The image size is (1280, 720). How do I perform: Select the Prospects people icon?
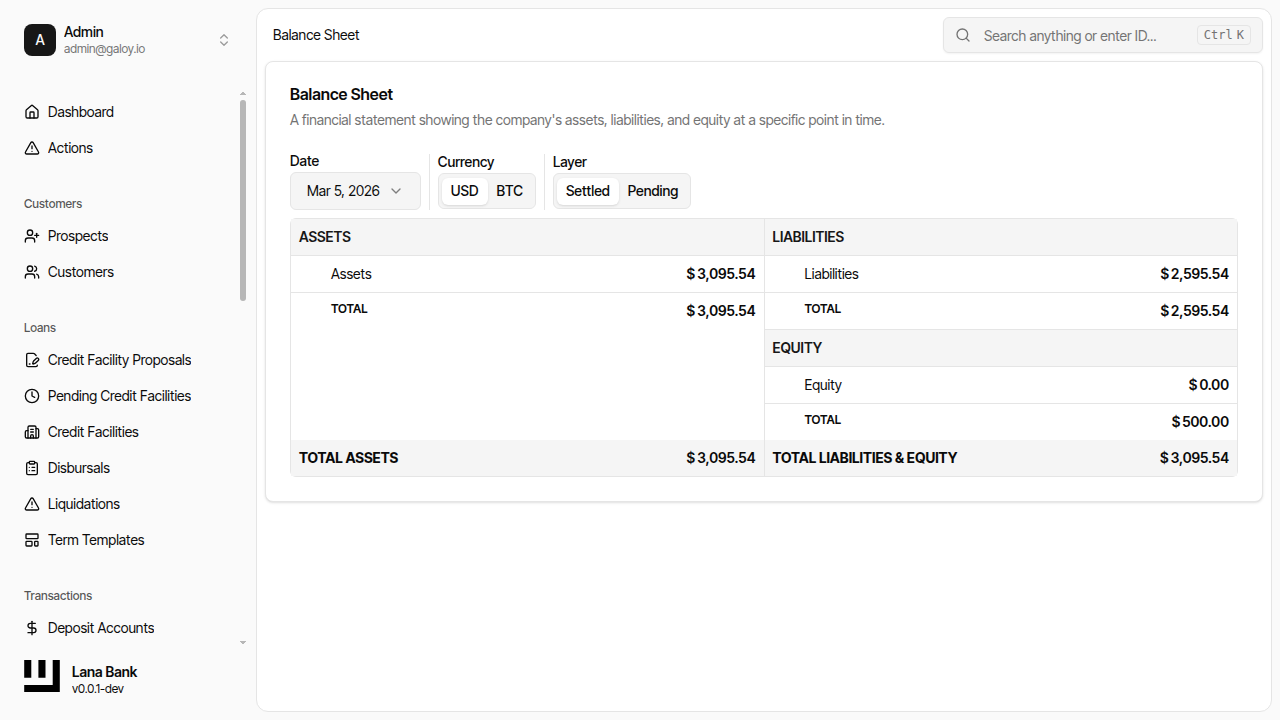31,235
